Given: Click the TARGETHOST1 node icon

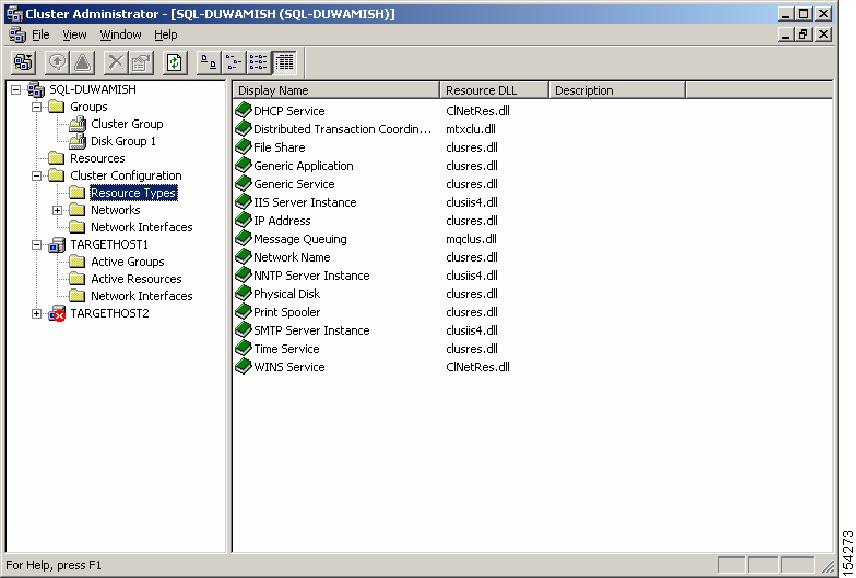Looking at the screenshot, I should (x=57, y=245).
